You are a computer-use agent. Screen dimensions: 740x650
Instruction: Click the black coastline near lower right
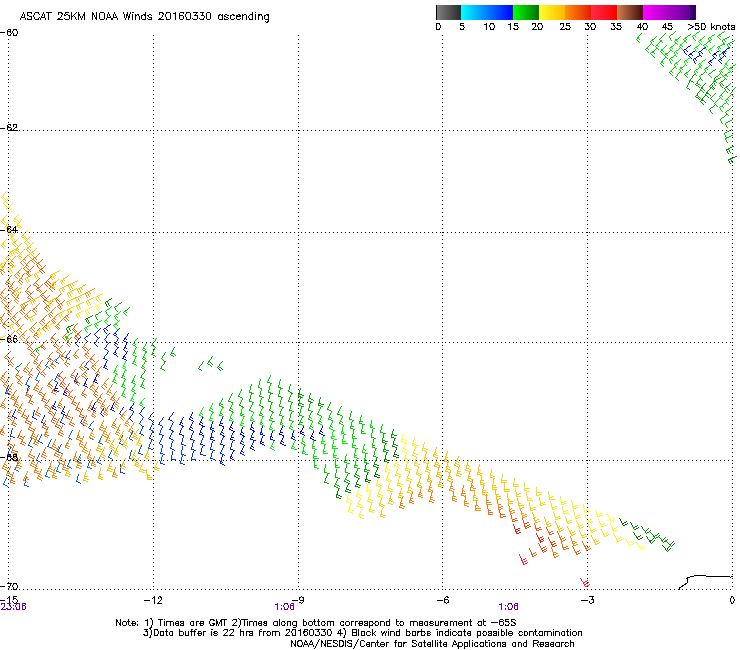pyautogui.click(x=705, y=582)
